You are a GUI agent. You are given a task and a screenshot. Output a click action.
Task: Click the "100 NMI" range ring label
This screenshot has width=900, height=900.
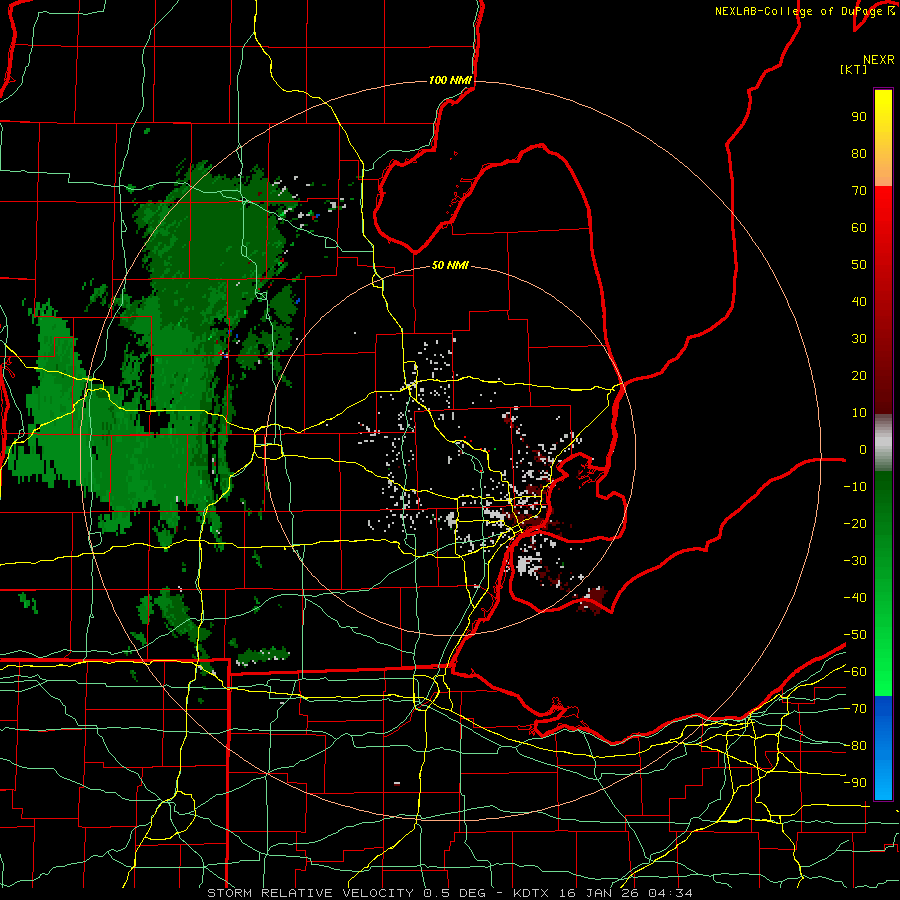450,80
